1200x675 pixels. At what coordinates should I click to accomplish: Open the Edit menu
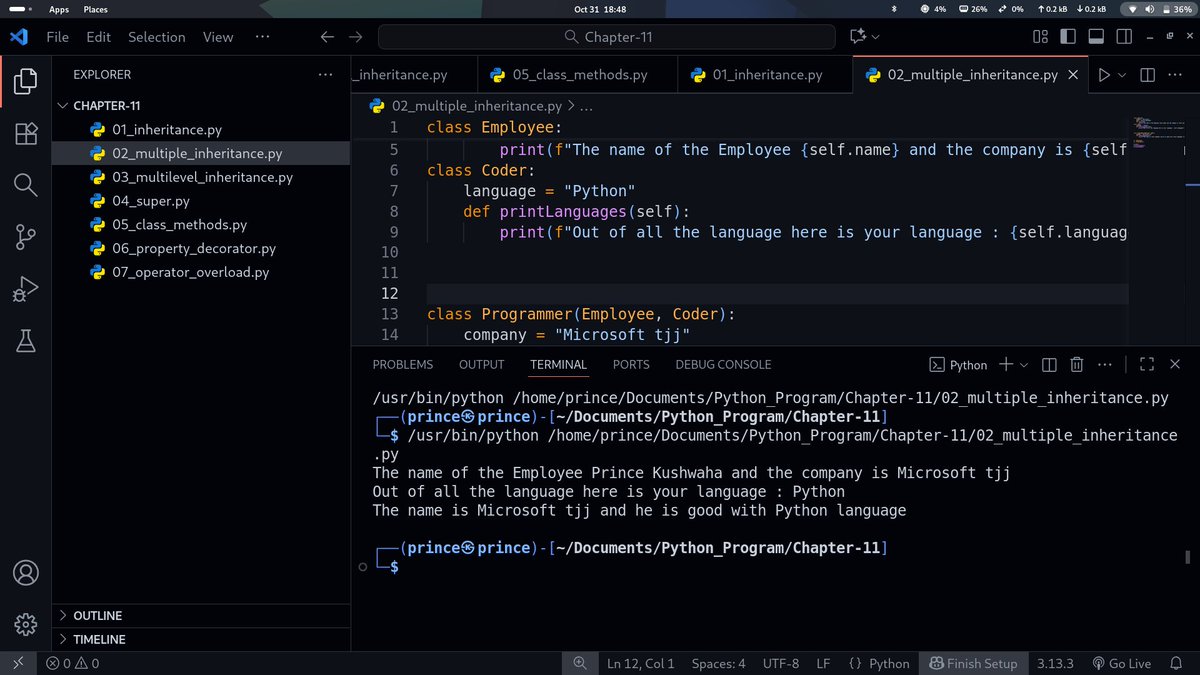tap(98, 37)
